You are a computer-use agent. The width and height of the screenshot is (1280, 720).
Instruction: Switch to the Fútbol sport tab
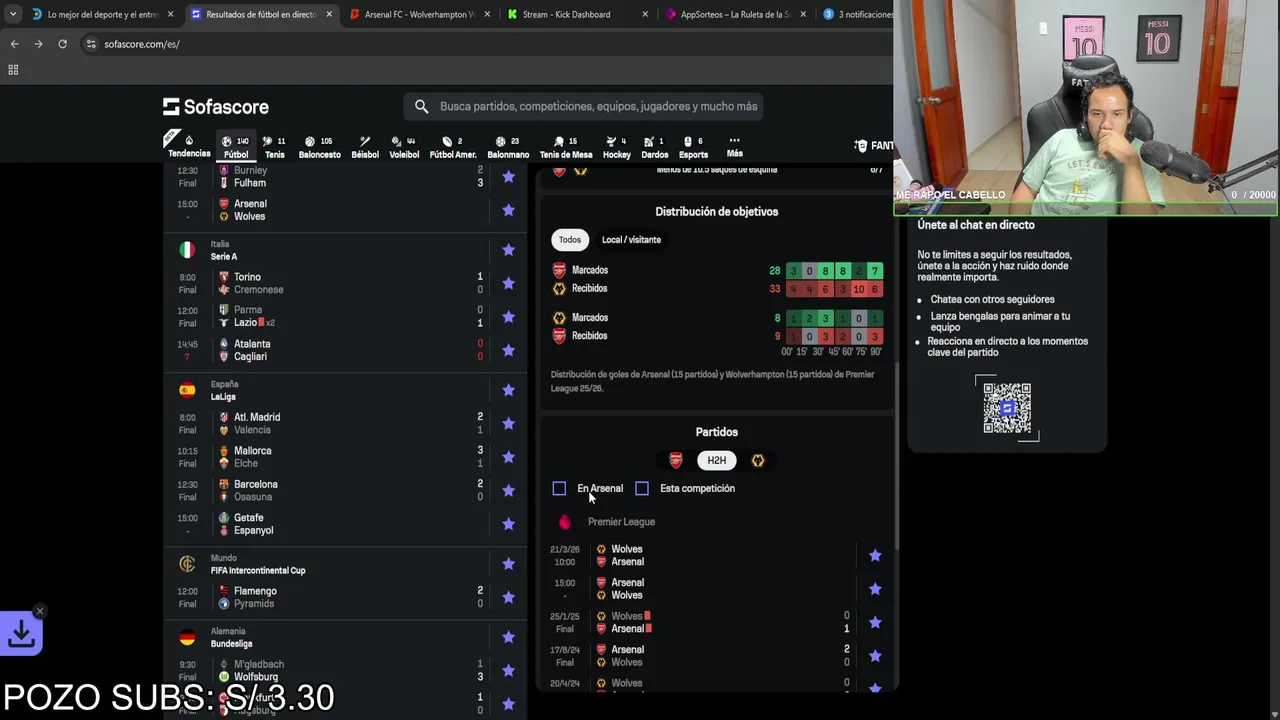236,147
